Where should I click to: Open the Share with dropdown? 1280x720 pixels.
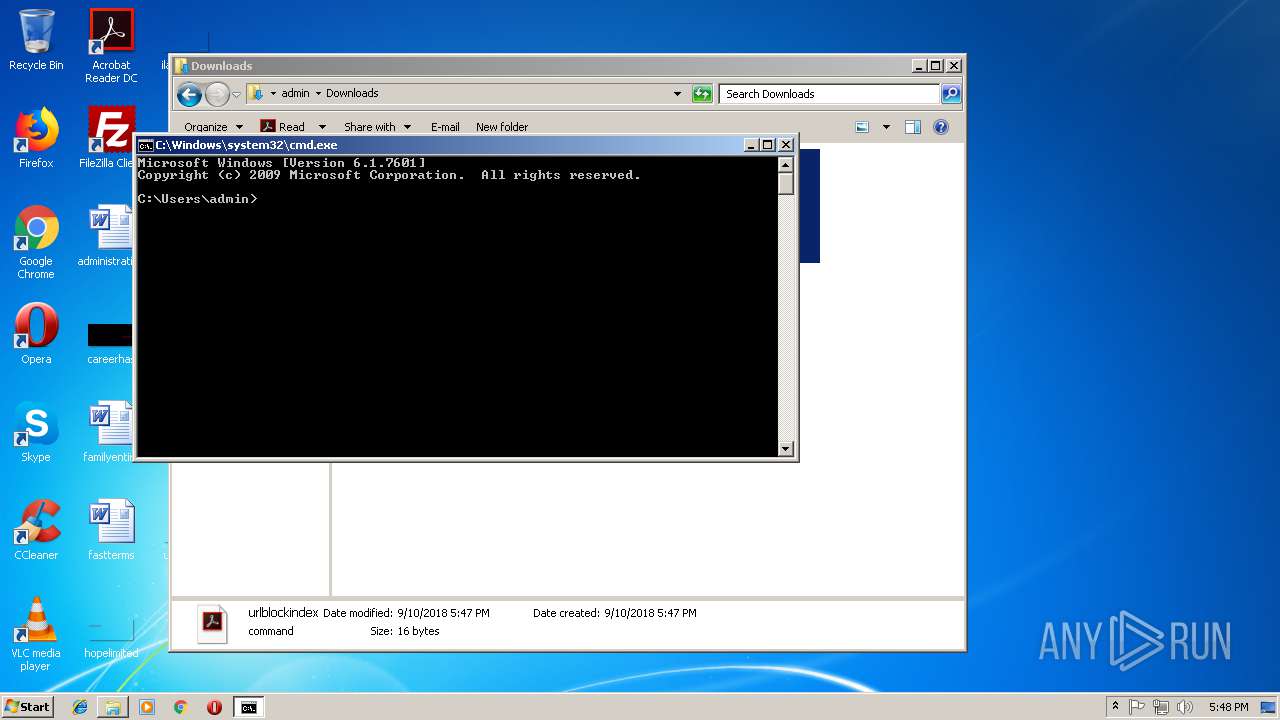[376, 127]
